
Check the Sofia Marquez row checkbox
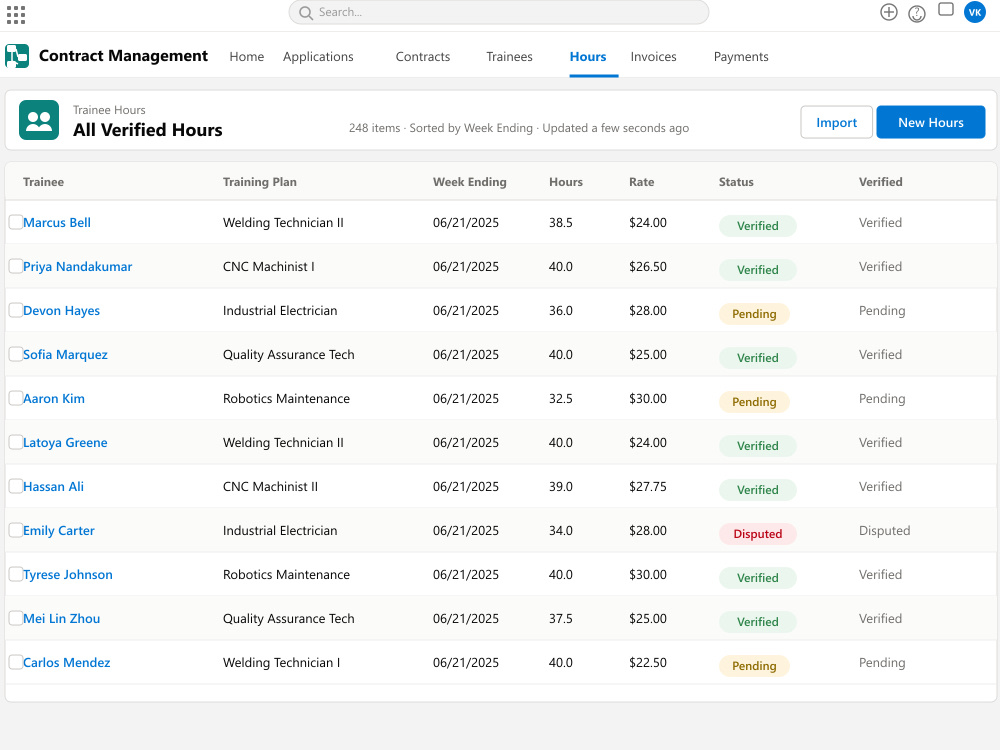16,354
